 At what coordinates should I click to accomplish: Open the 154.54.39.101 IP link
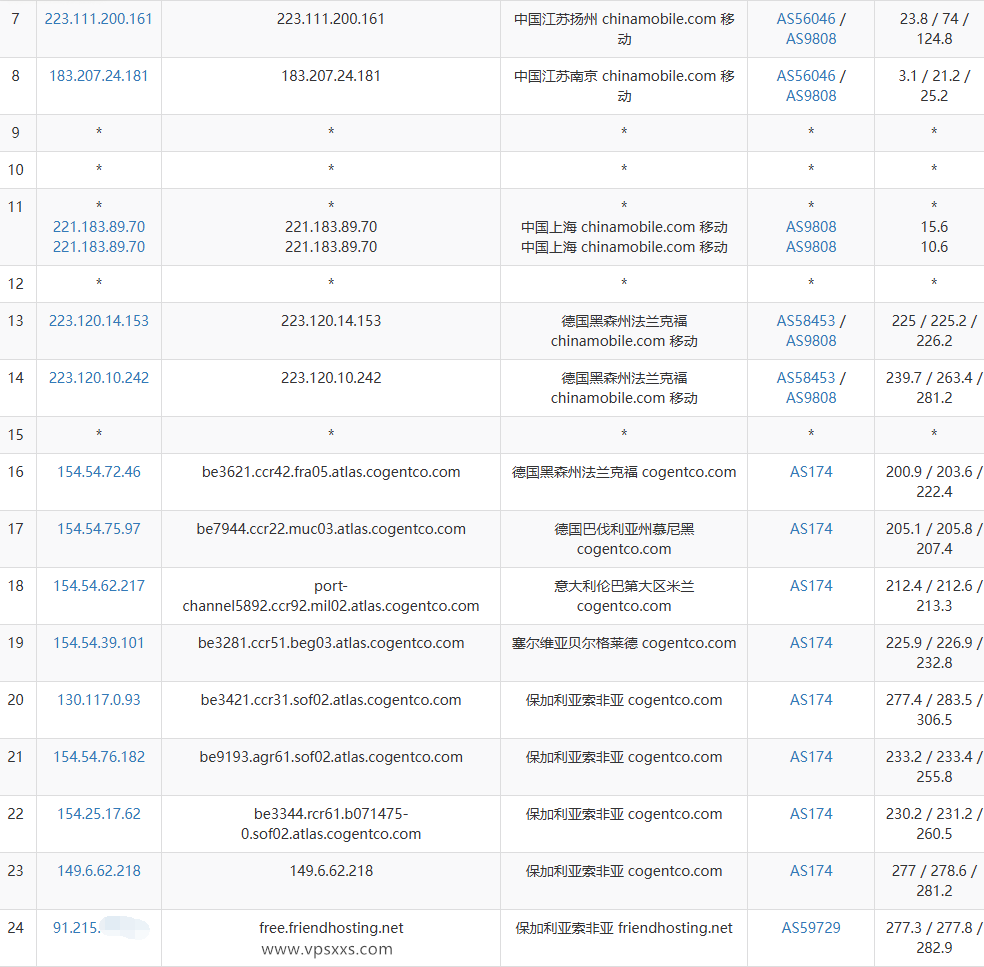[99, 643]
